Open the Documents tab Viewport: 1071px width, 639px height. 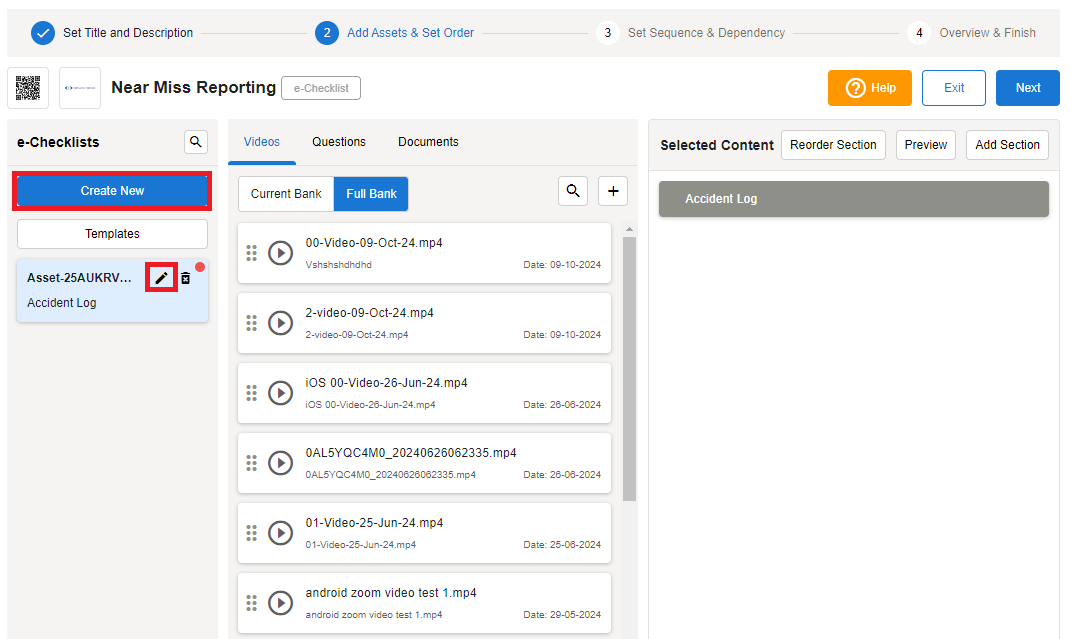(428, 142)
